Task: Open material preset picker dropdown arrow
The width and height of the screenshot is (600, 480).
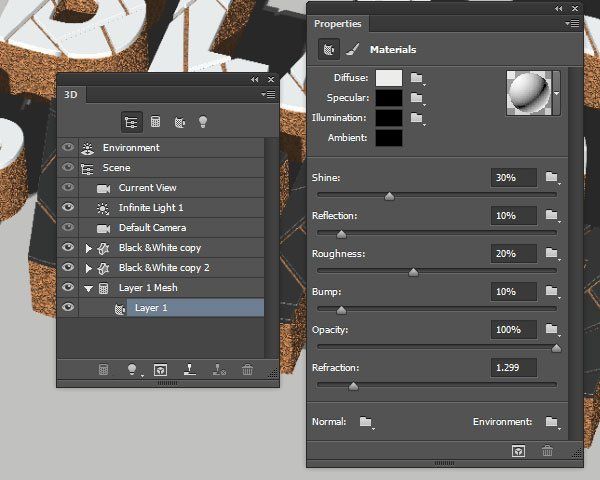Action: (x=557, y=93)
